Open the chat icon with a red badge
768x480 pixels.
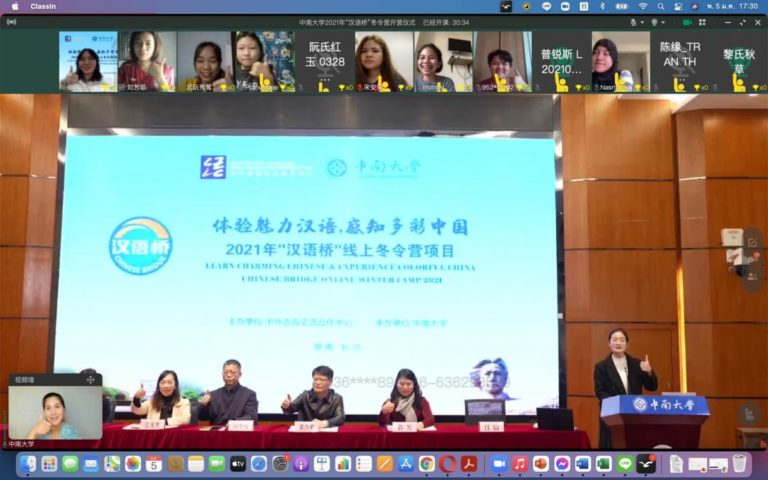(752, 259)
